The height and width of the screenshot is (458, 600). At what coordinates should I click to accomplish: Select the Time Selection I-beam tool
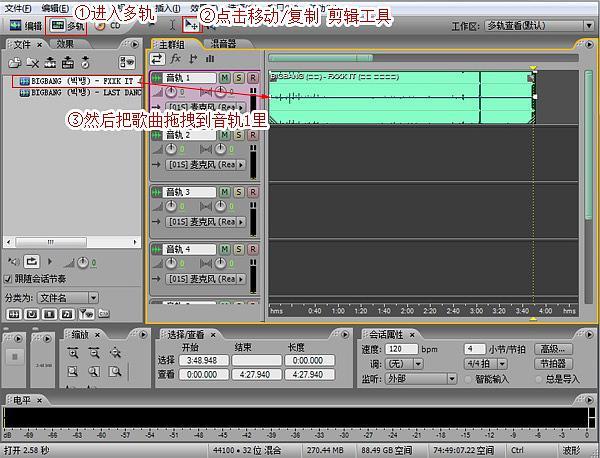pyautogui.click(x=172, y=25)
